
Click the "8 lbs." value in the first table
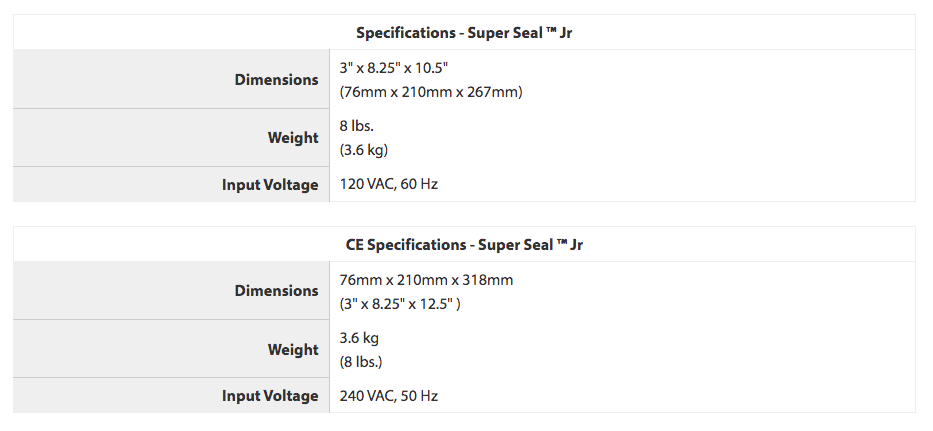click(x=358, y=126)
